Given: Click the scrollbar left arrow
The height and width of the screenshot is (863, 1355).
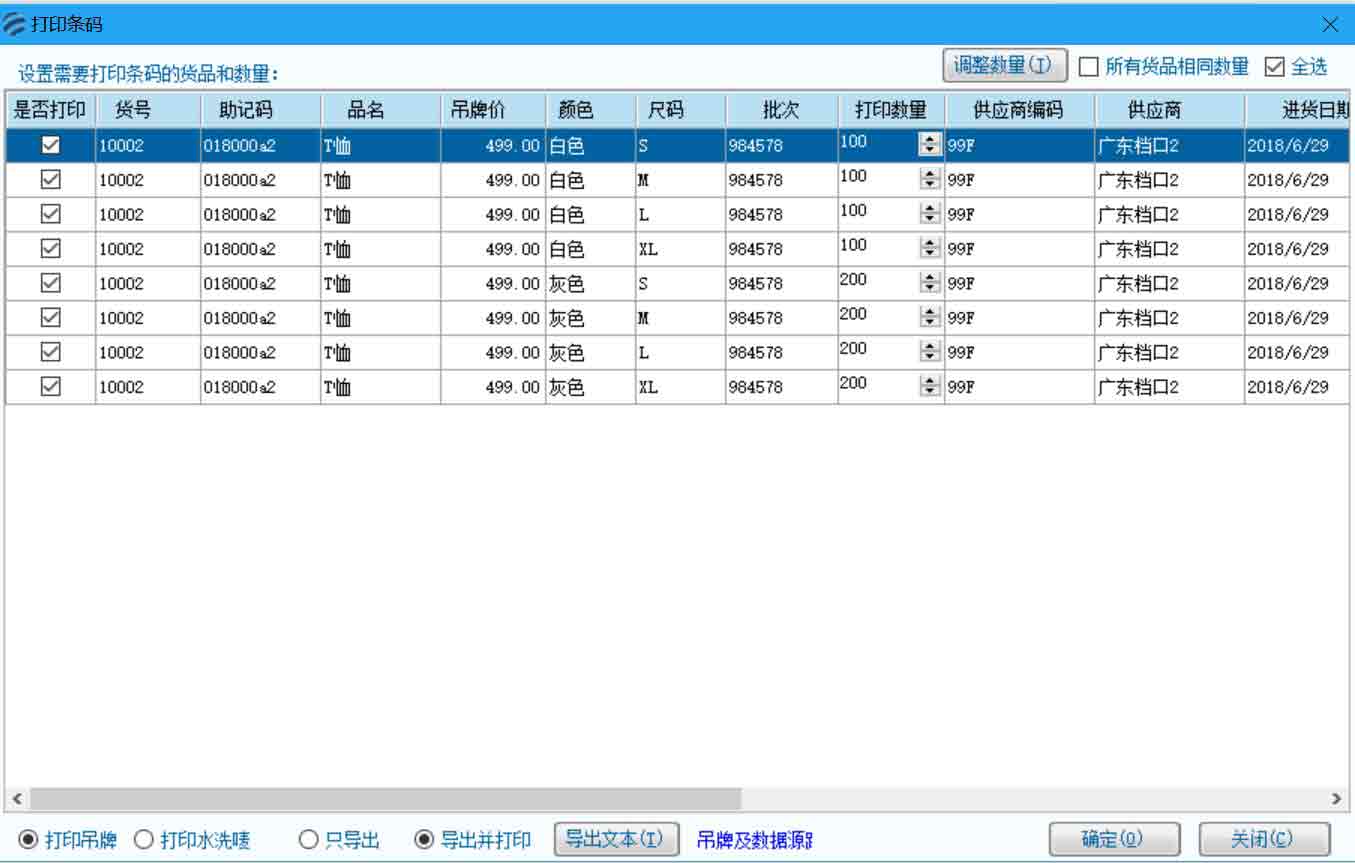Looking at the screenshot, I should [x=16, y=799].
